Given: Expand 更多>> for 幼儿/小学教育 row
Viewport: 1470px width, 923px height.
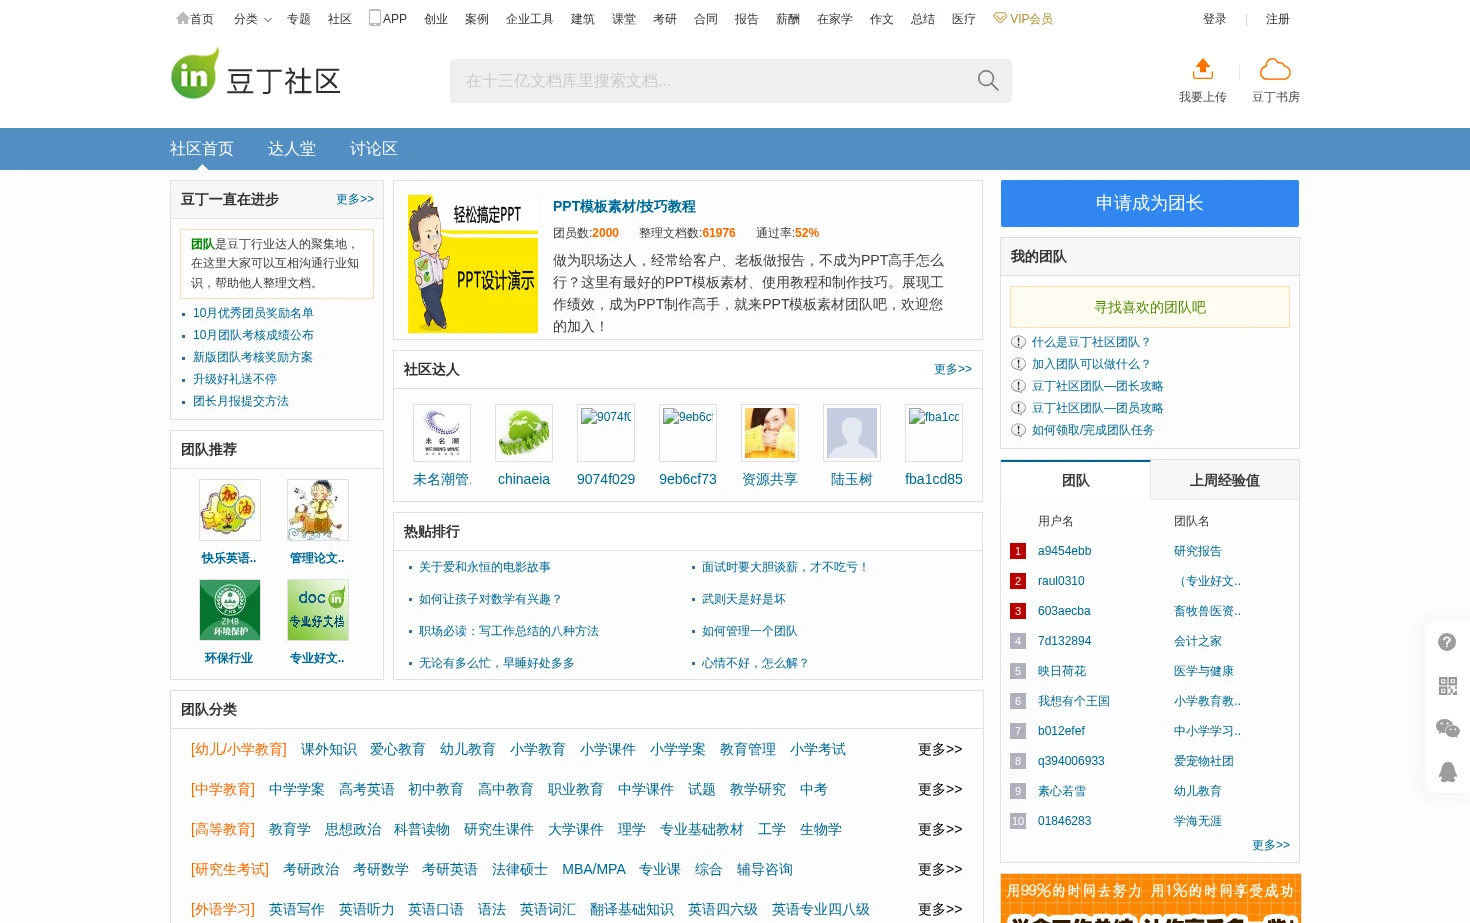Looking at the screenshot, I should pyautogui.click(x=940, y=749).
